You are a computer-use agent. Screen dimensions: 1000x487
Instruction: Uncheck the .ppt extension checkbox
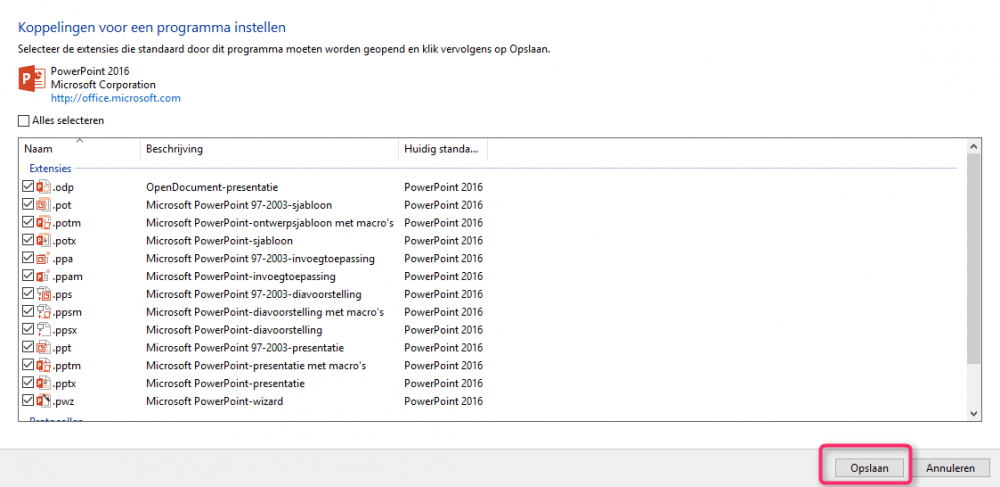(x=27, y=348)
